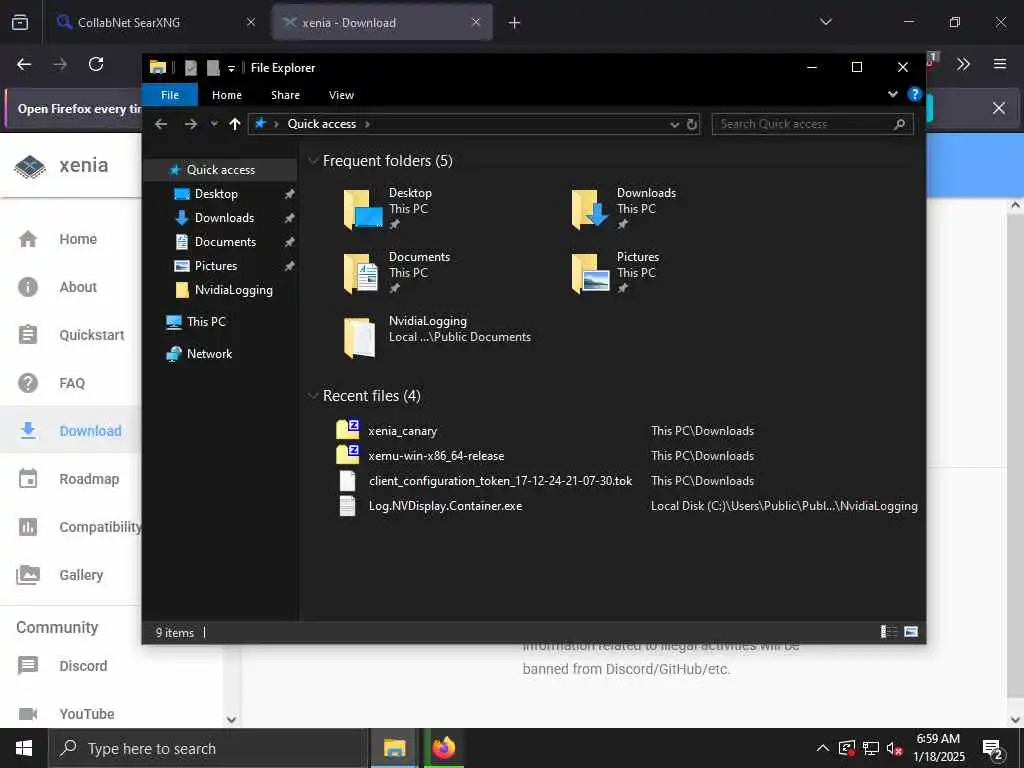Viewport: 1024px width, 768px height.
Task: Select Desktop in navigation pane
Action: [216, 194]
